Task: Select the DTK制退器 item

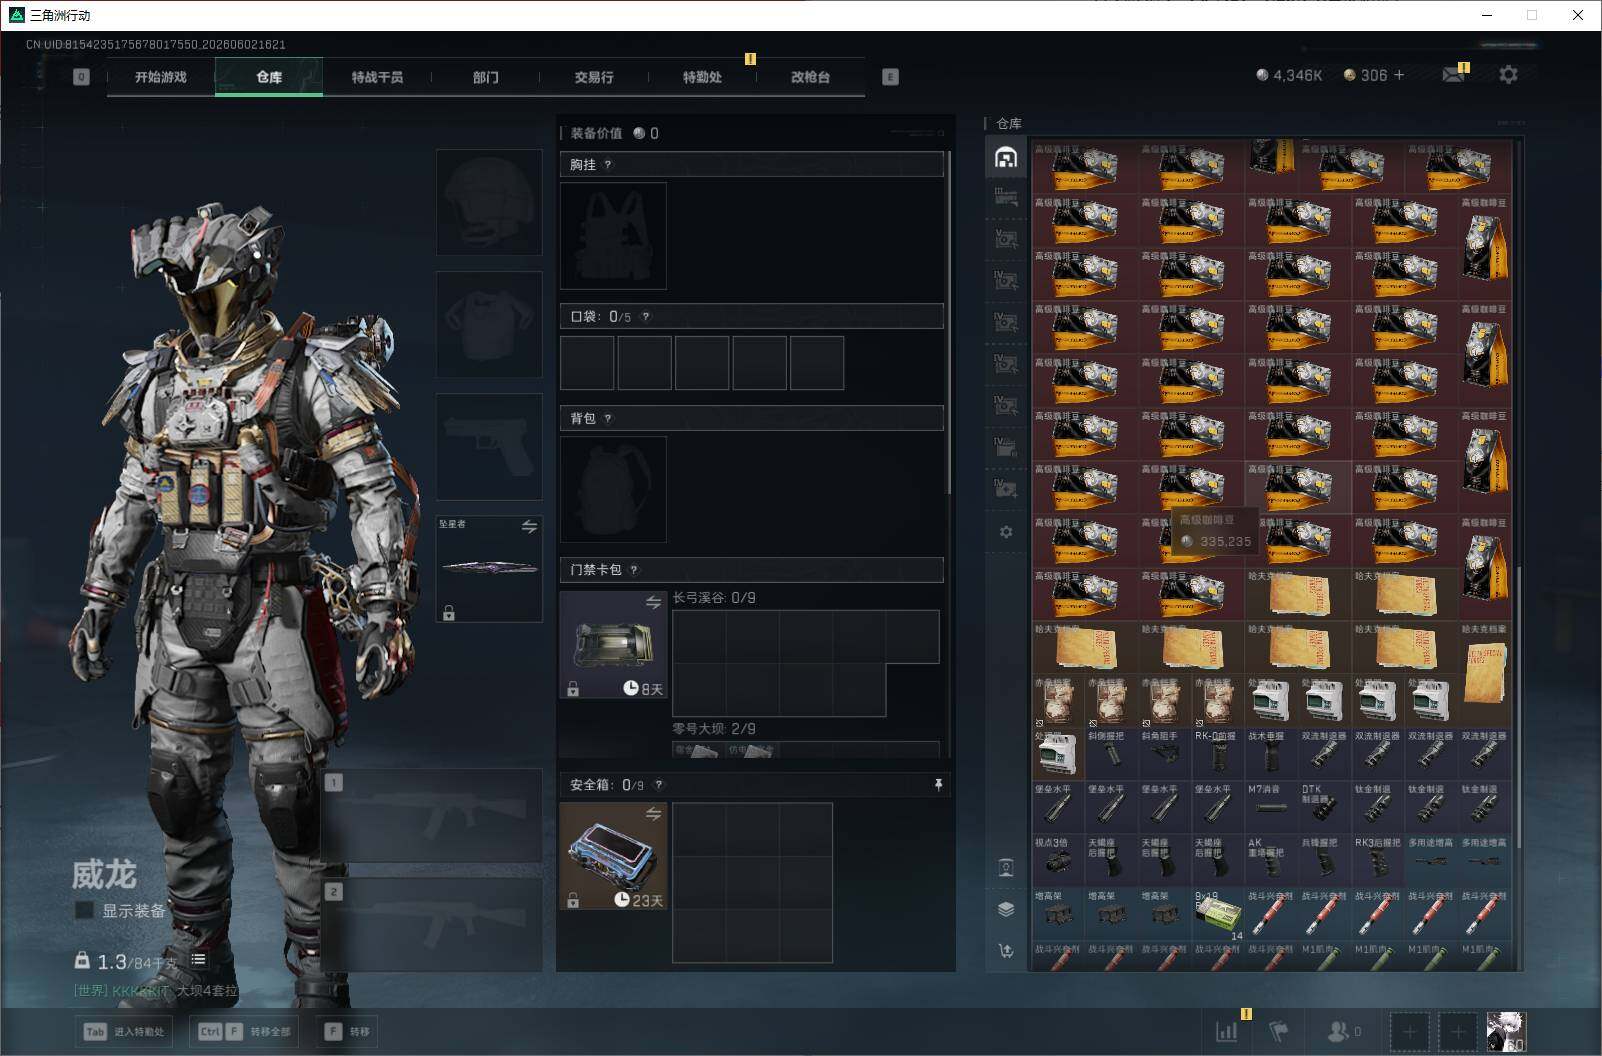Action: click(x=1324, y=808)
